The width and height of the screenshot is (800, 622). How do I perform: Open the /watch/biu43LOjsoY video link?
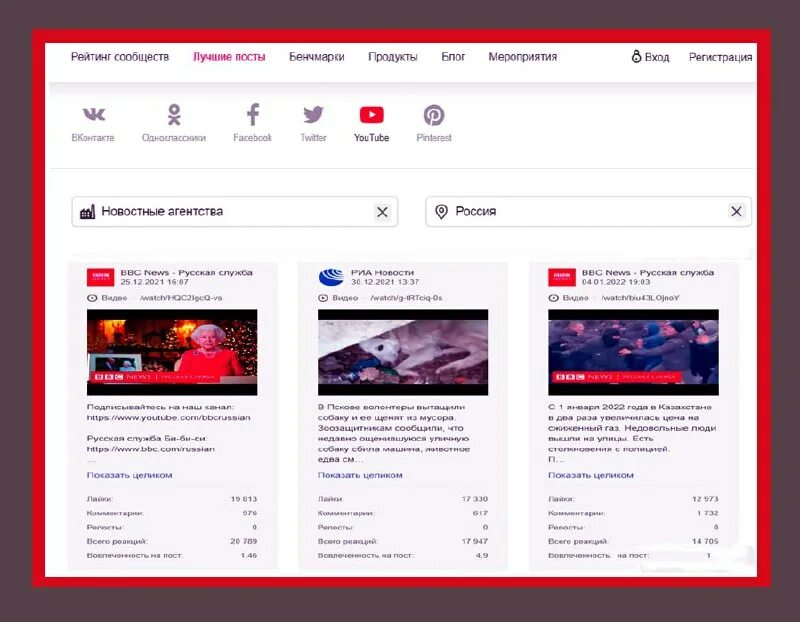pyautogui.click(x=640, y=298)
